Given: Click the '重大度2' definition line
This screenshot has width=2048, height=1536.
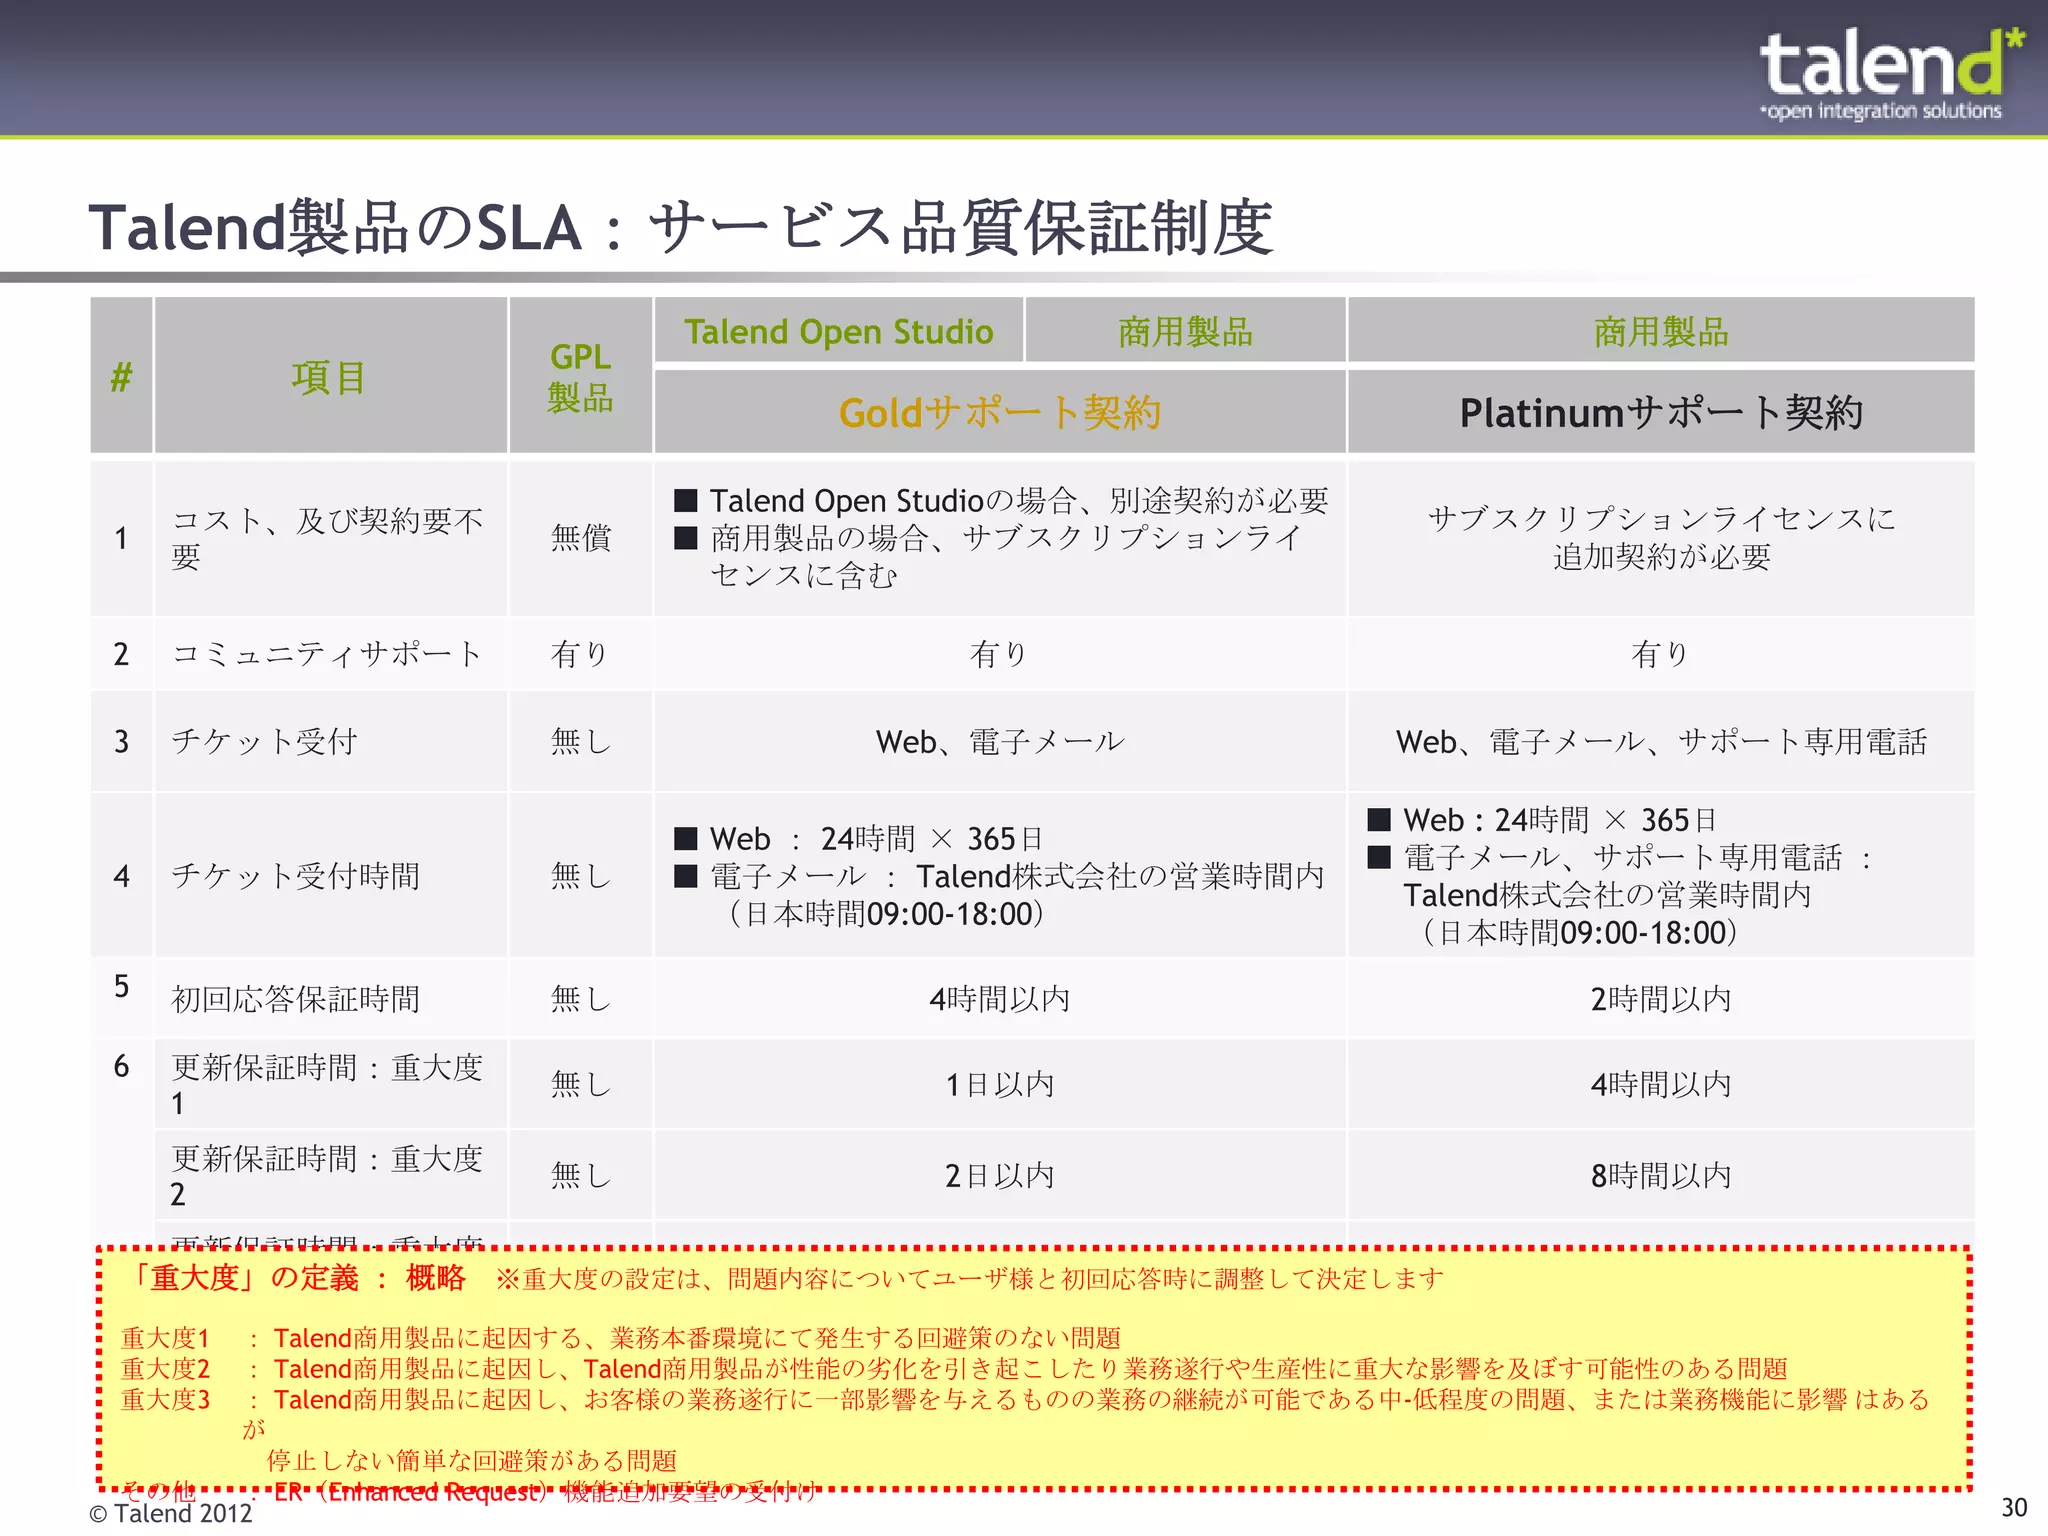Looking at the screenshot, I should tap(953, 1368).
